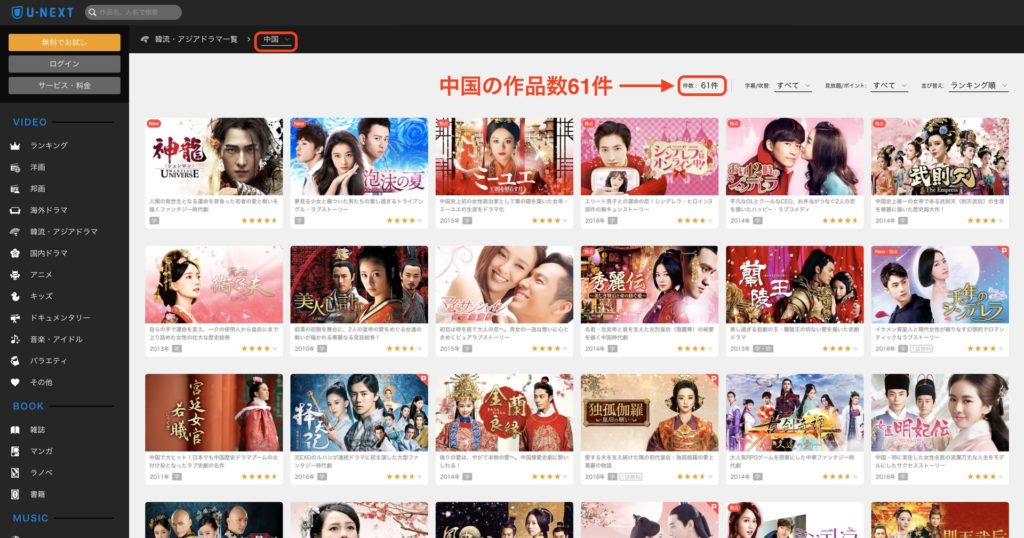Open the 武則天 The Empress thumbnail
1024x538 pixels.
tap(940, 157)
